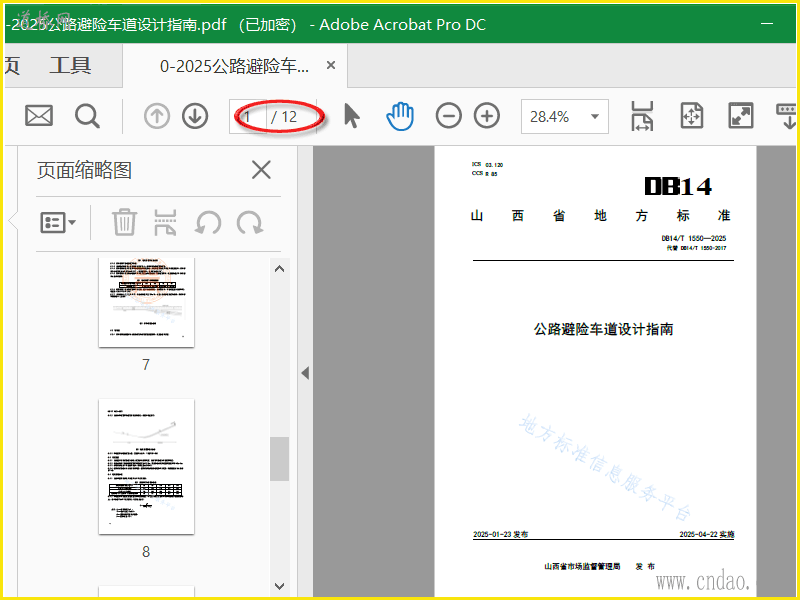Click the fit one full page icon

tap(692, 116)
